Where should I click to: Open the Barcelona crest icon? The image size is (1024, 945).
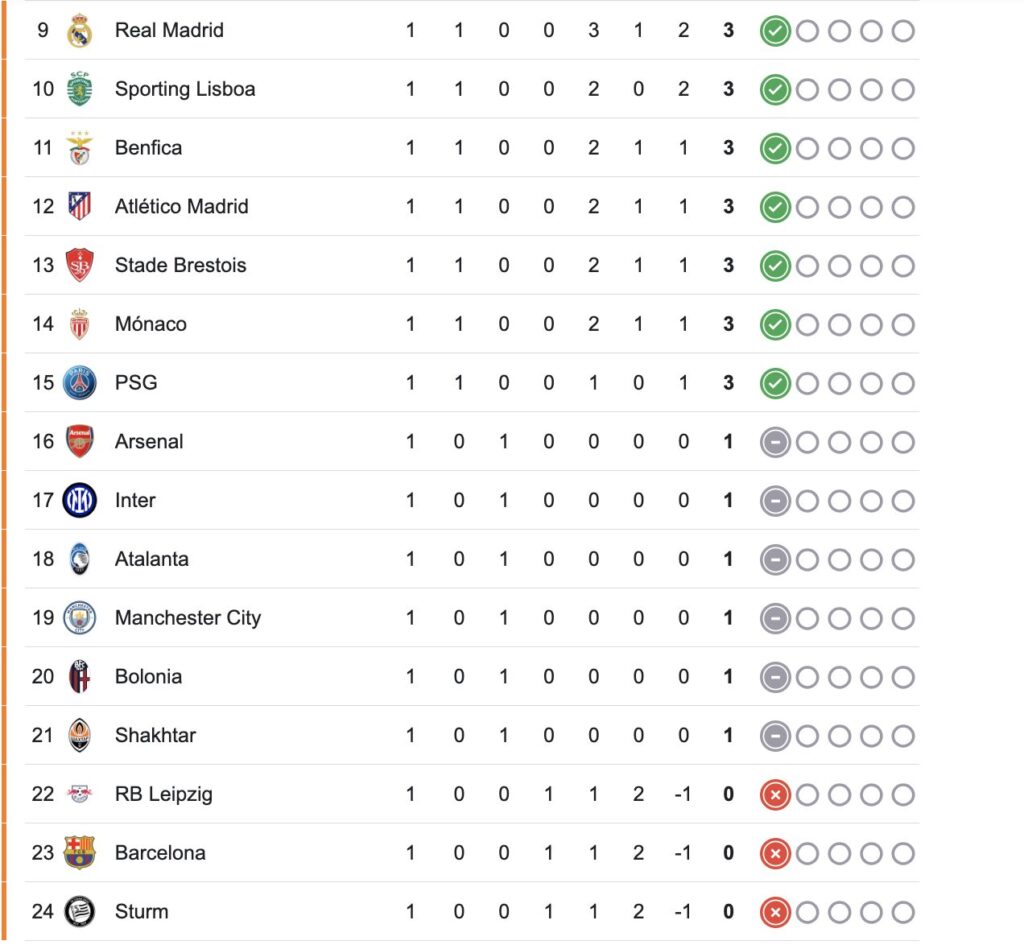coord(80,853)
